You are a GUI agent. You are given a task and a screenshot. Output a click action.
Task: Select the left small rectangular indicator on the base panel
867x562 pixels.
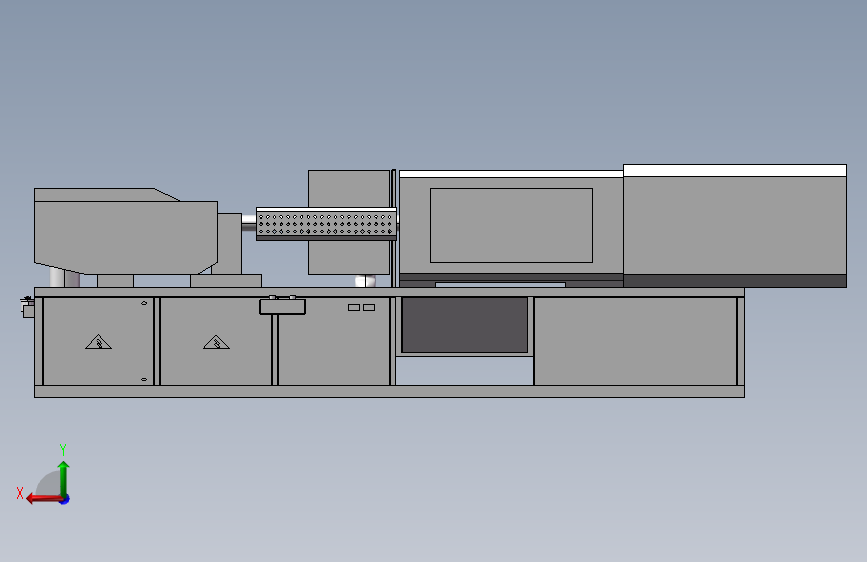[x=354, y=308]
